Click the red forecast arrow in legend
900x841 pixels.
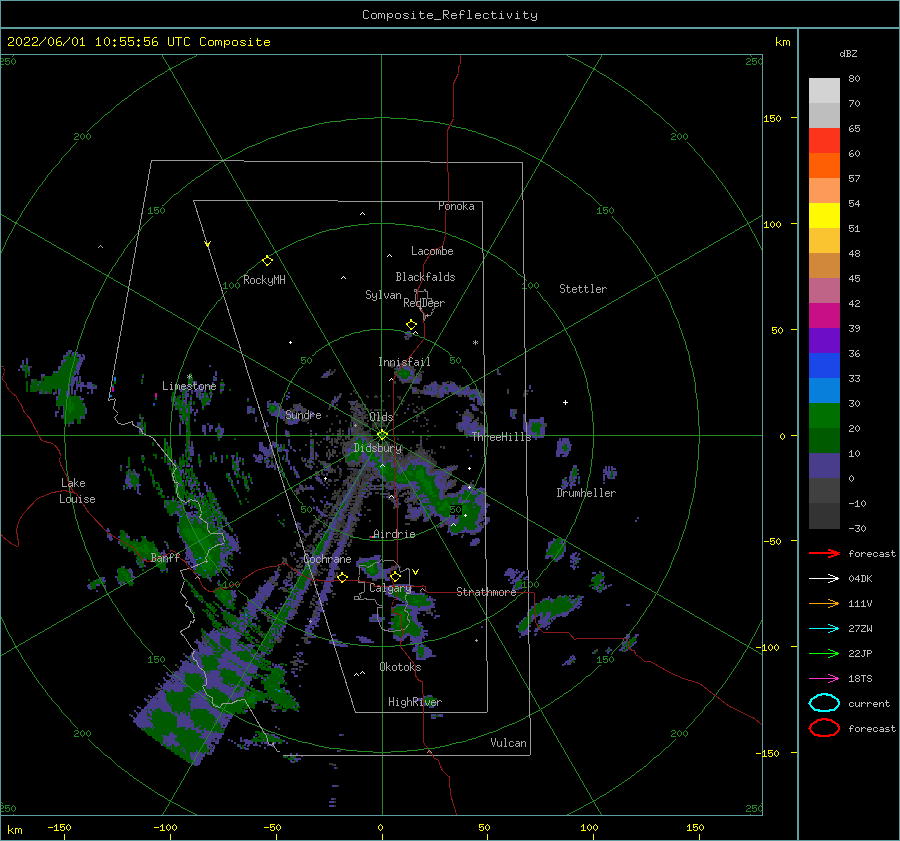824,553
